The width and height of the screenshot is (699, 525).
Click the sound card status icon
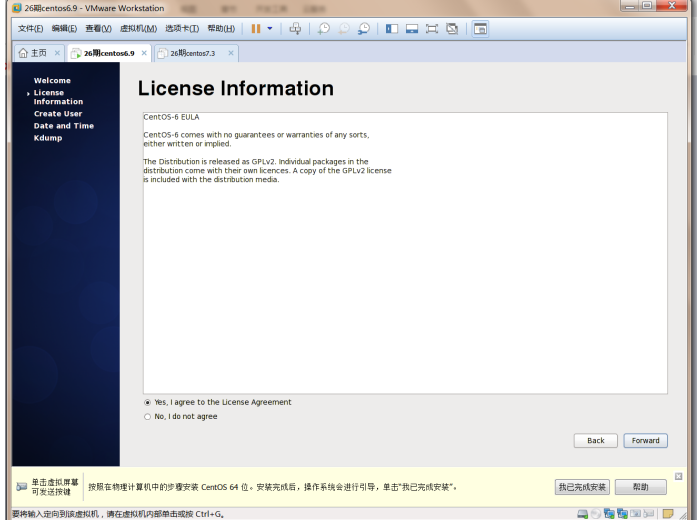click(x=635, y=514)
